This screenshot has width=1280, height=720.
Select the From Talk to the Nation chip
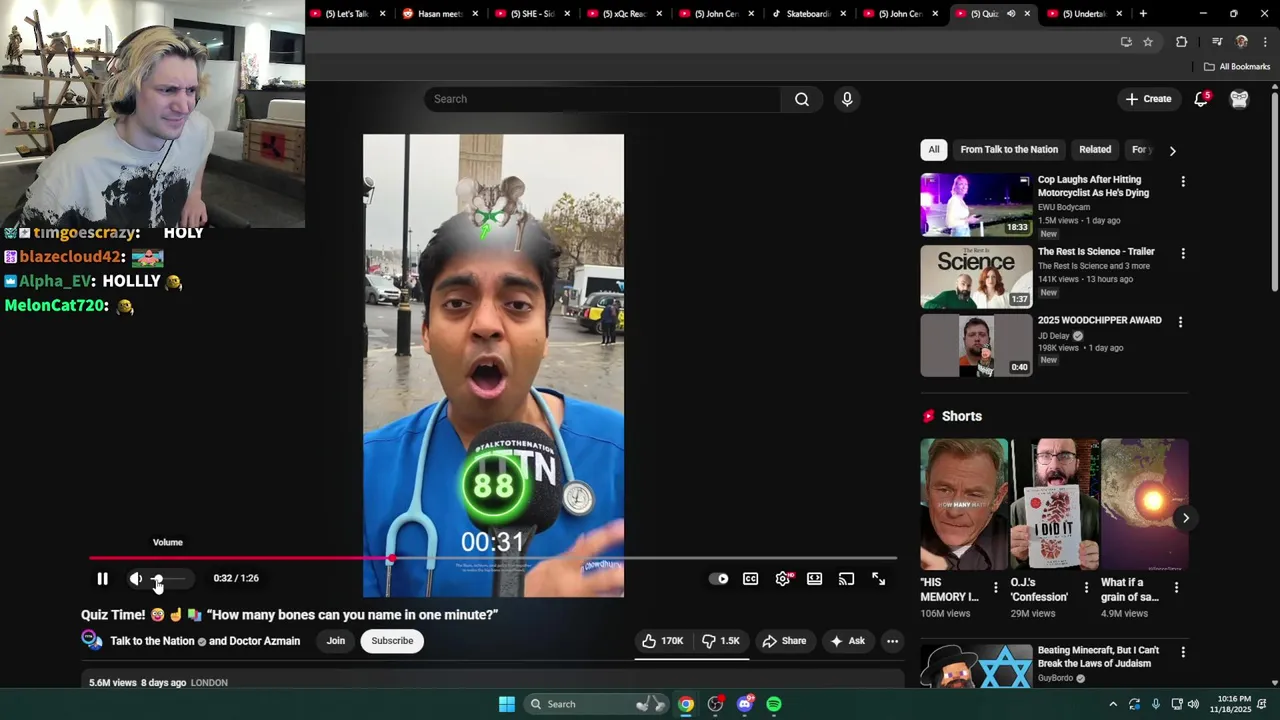tap(1009, 150)
